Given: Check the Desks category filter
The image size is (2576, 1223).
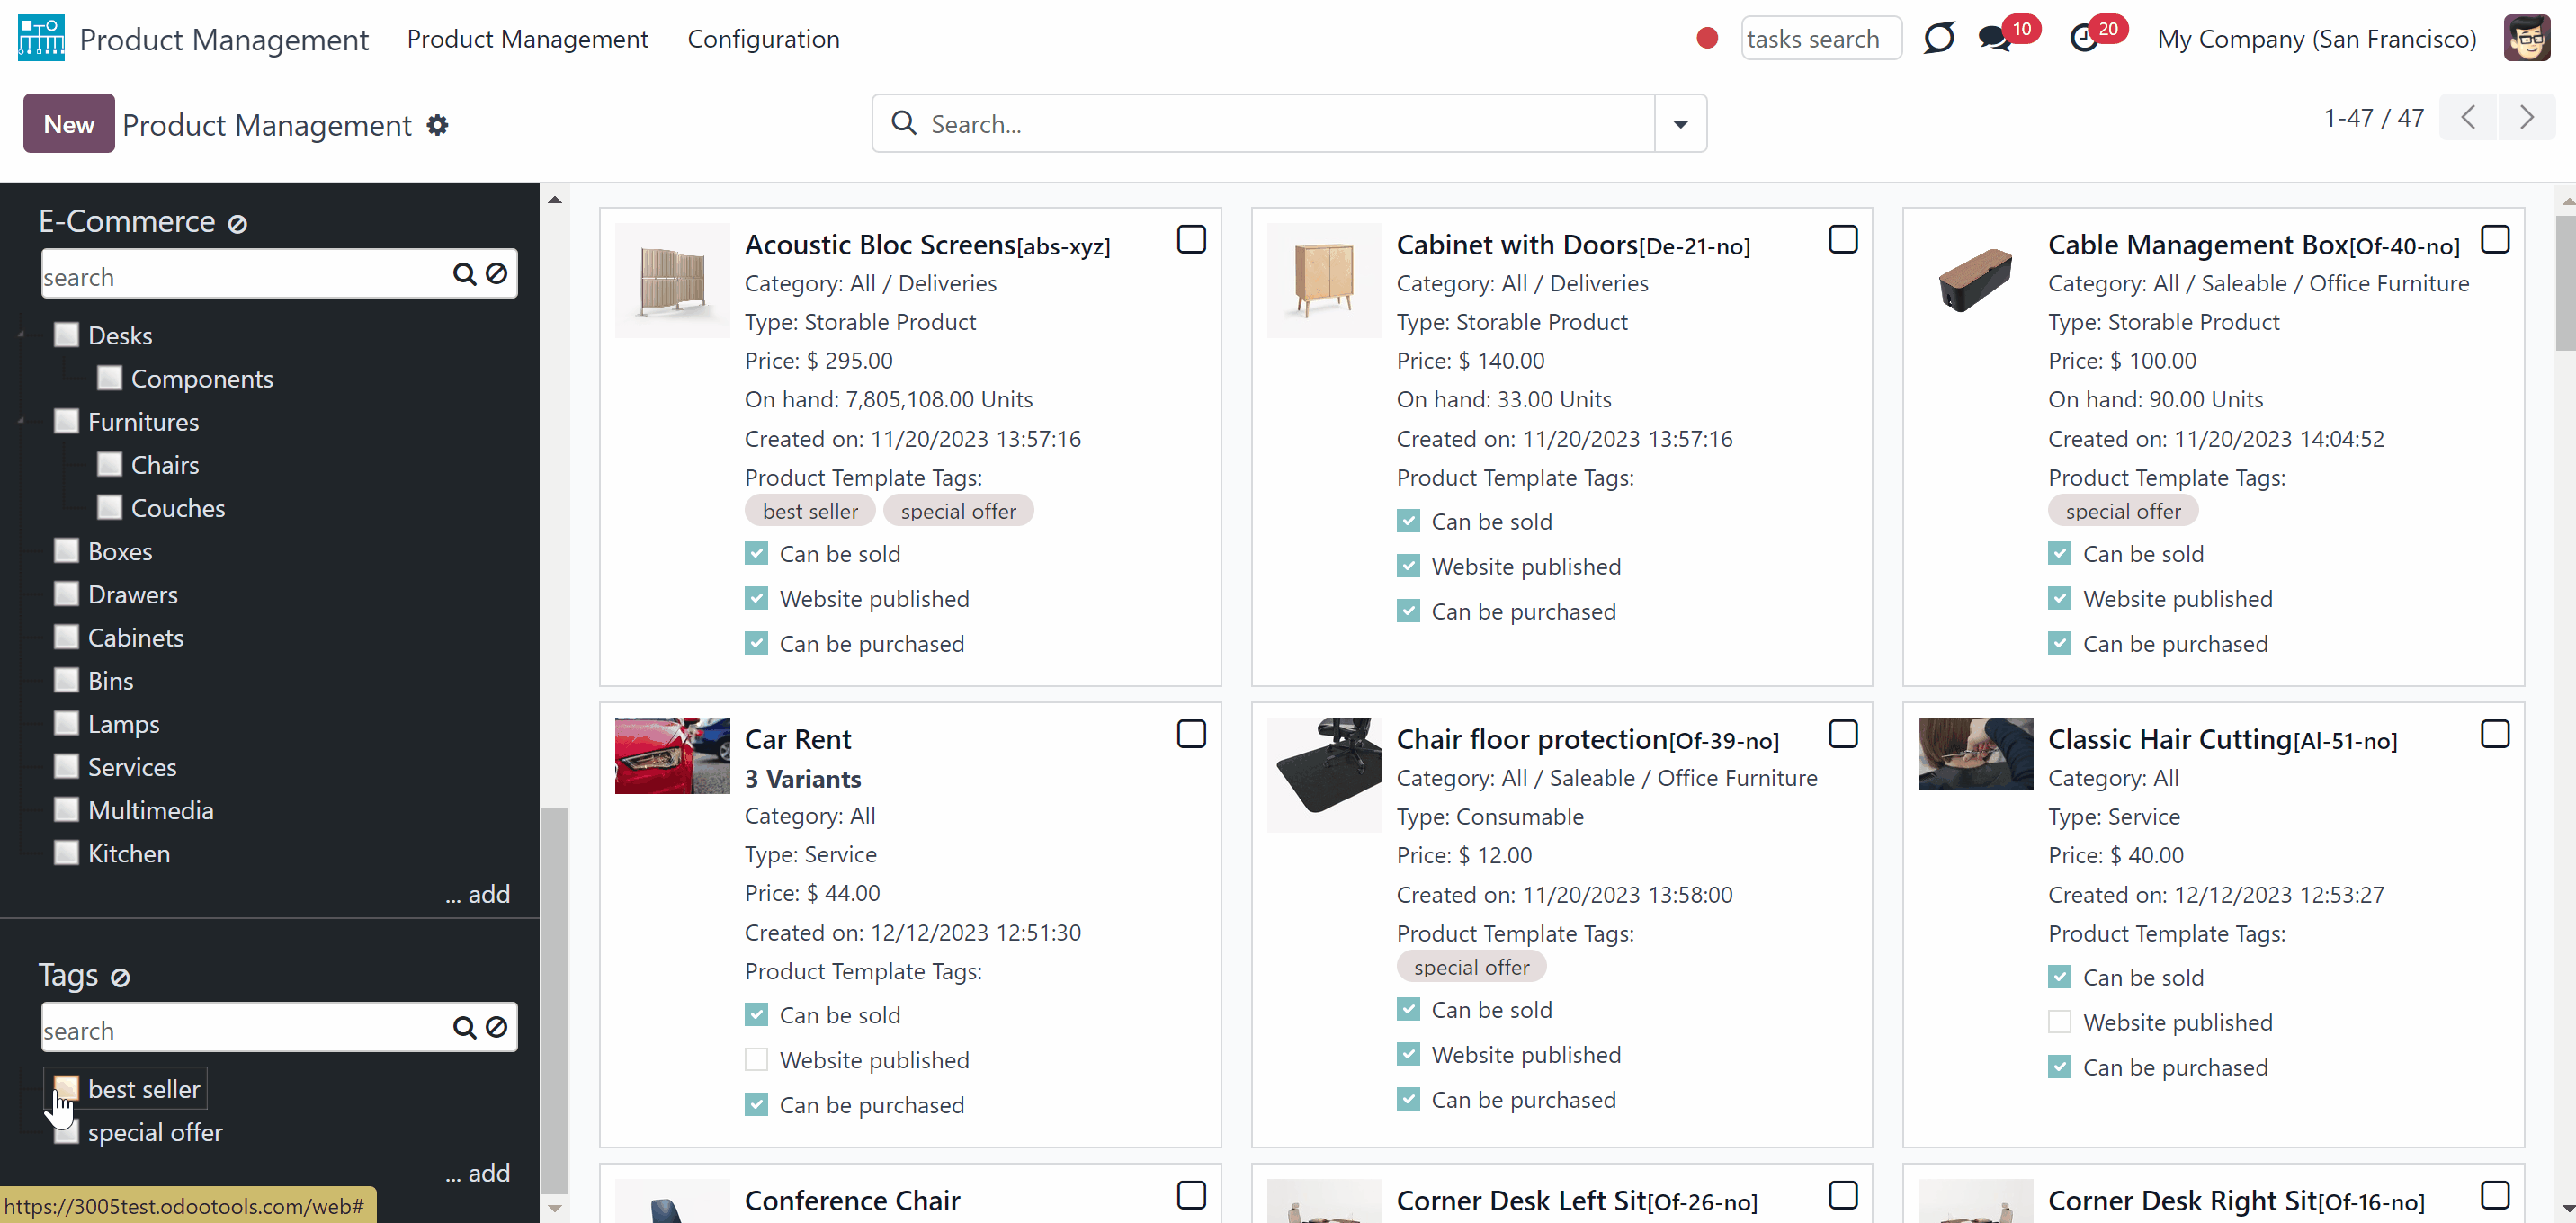Looking at the screenshot, I should point(66,335).
